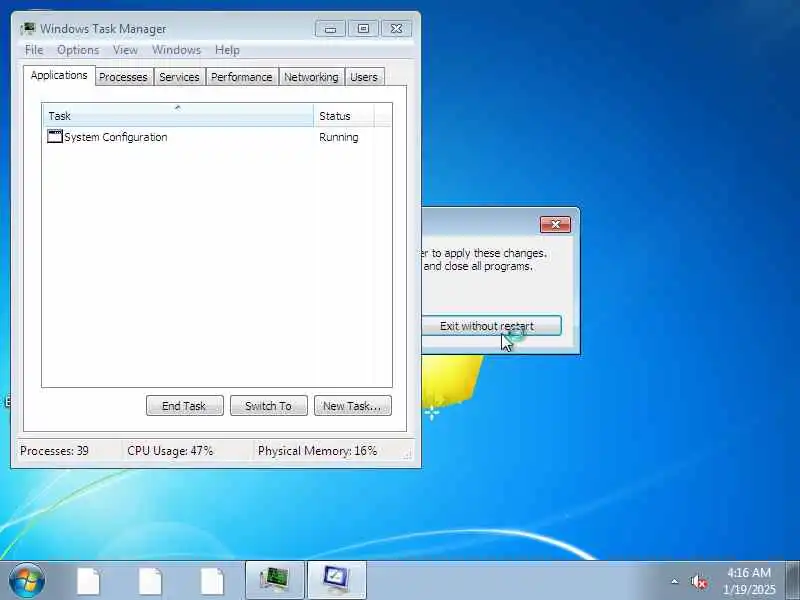Click the muted volume tray icon
The image size is (800, 600).
click(x=698, y=582)
